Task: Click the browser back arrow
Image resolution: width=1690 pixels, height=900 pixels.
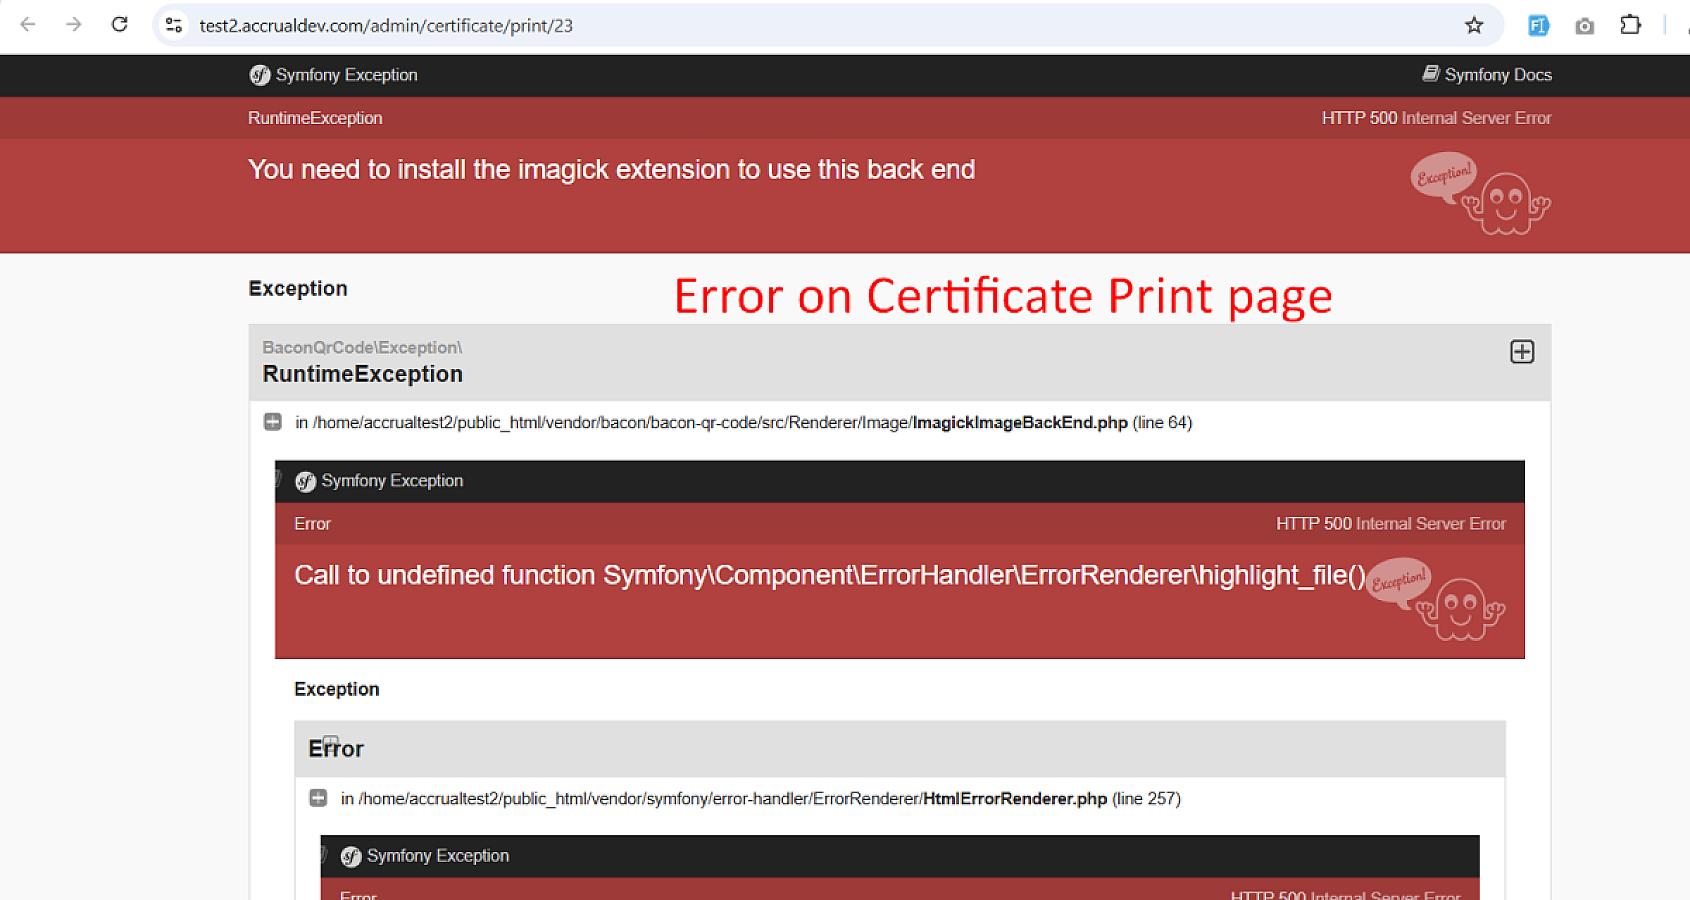Action: tap(28, 25)
